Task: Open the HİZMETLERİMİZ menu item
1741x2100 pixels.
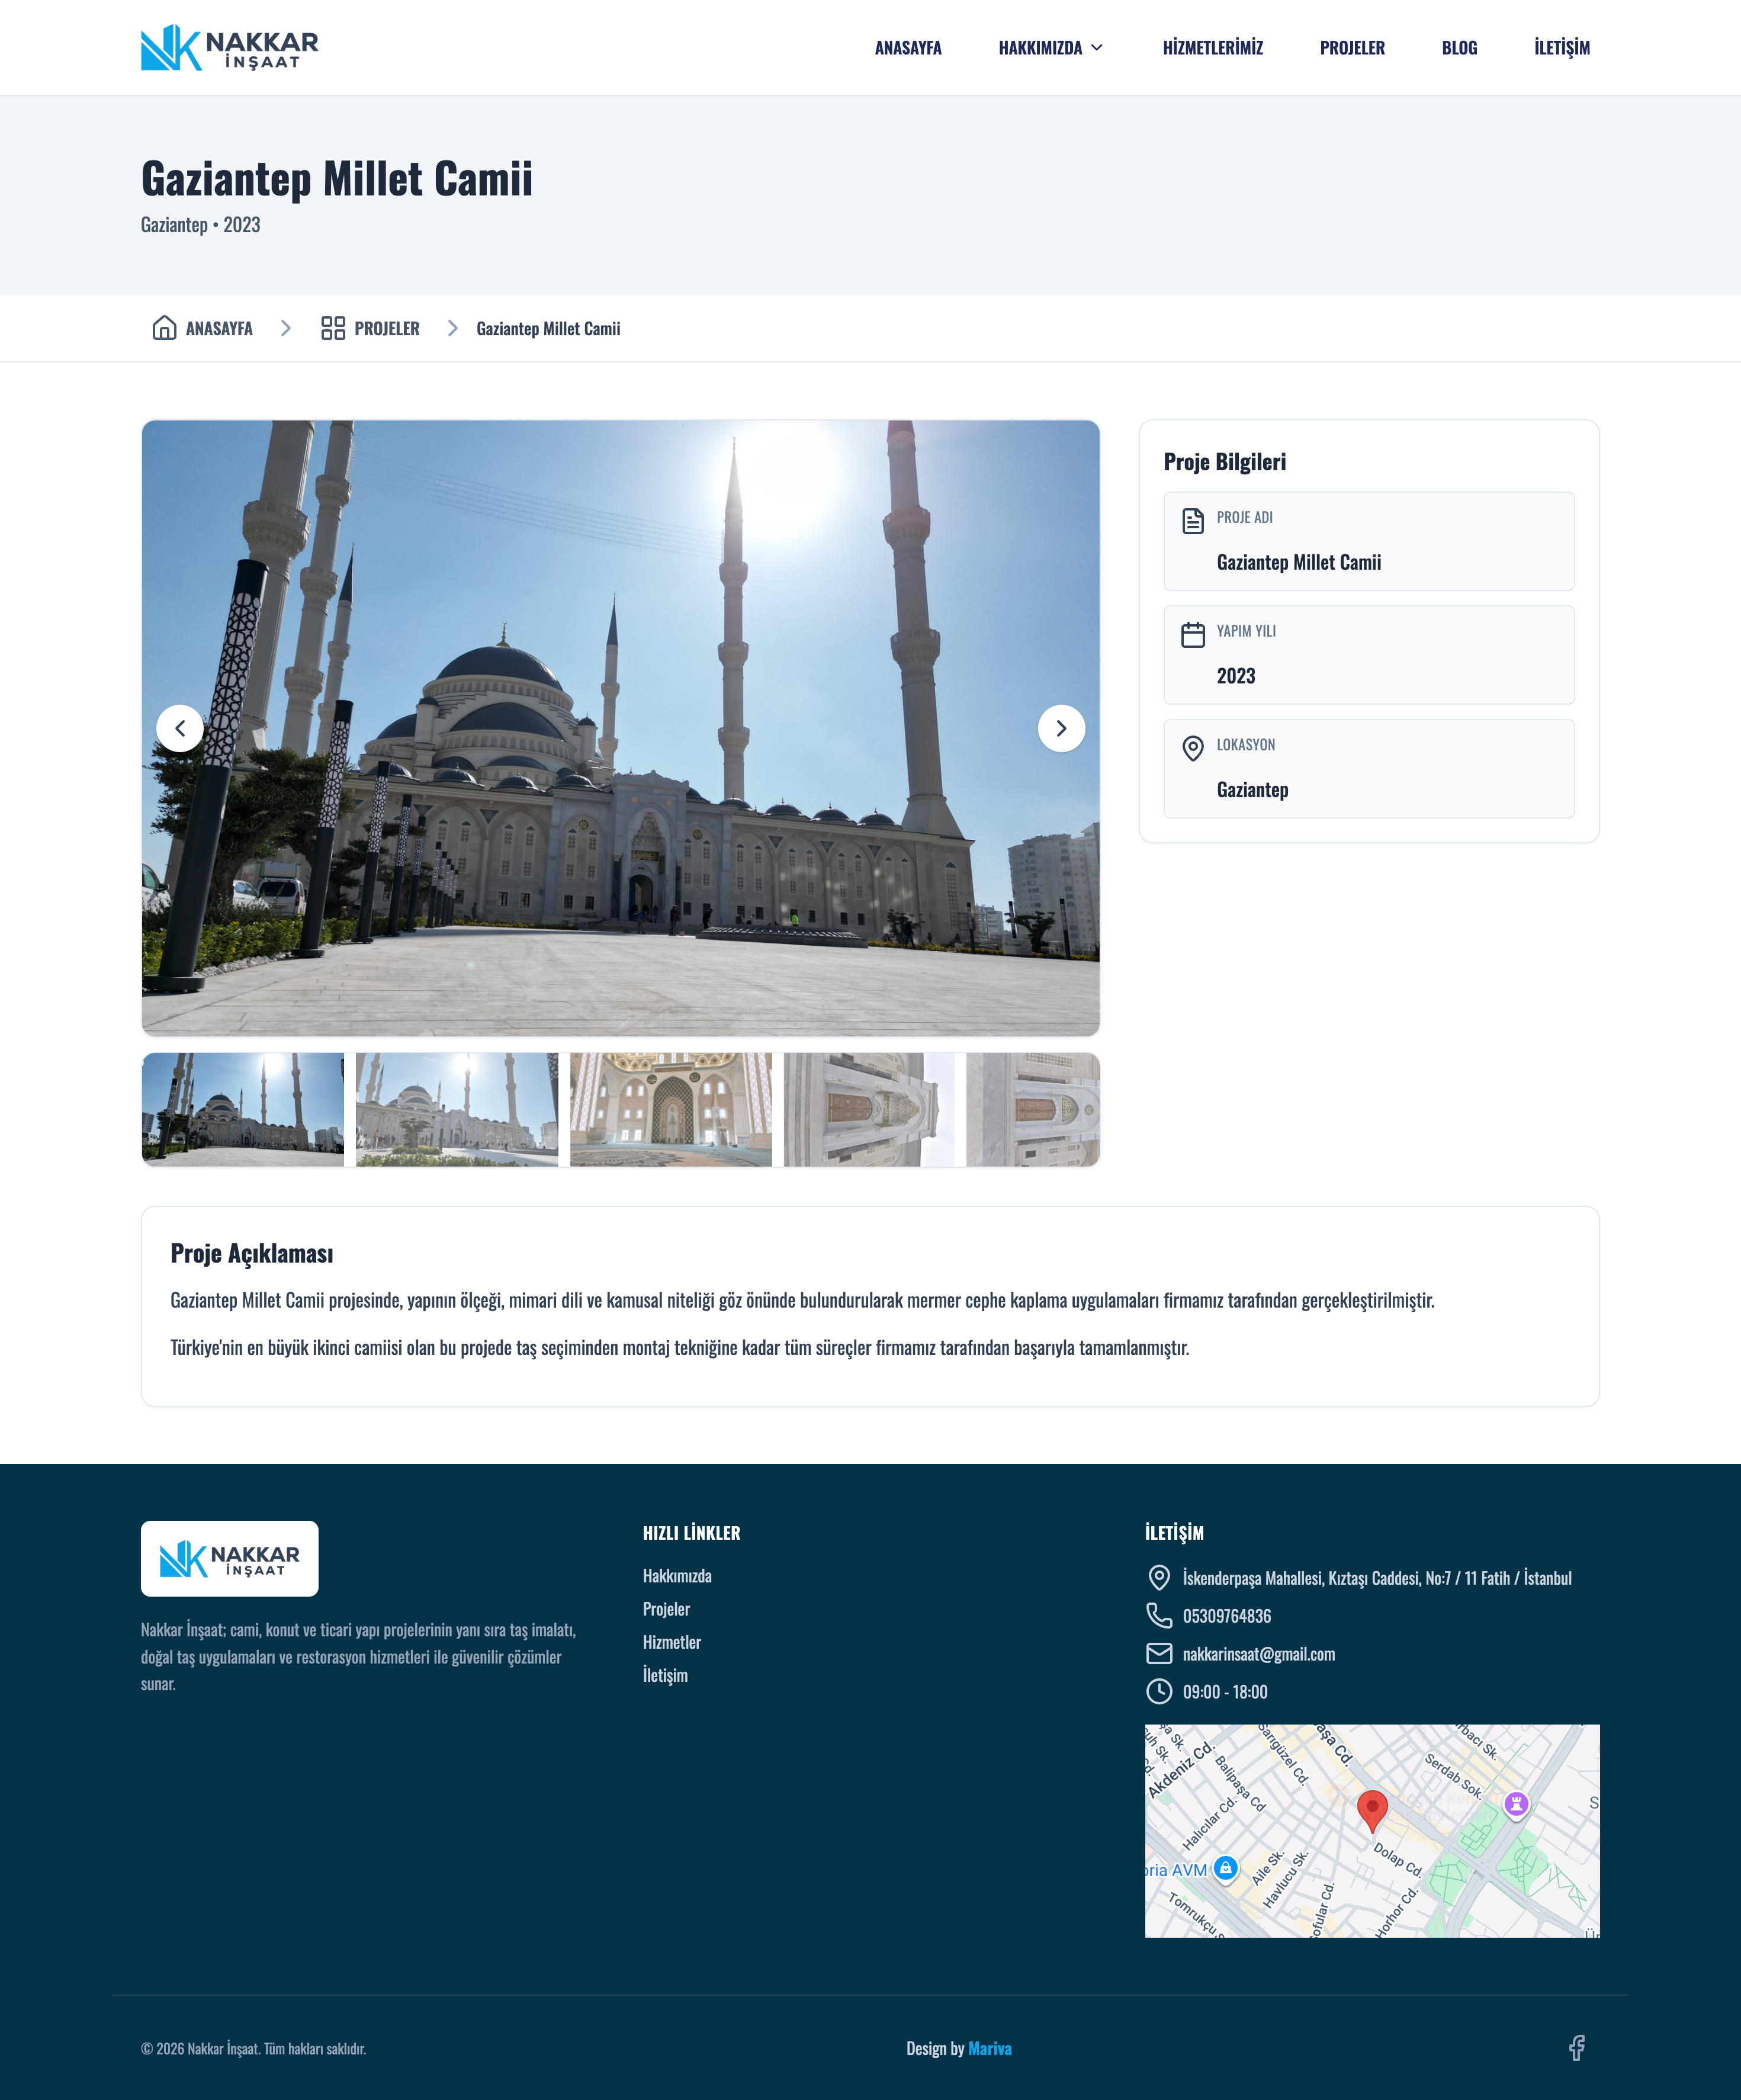Action: pos(1212,47)
